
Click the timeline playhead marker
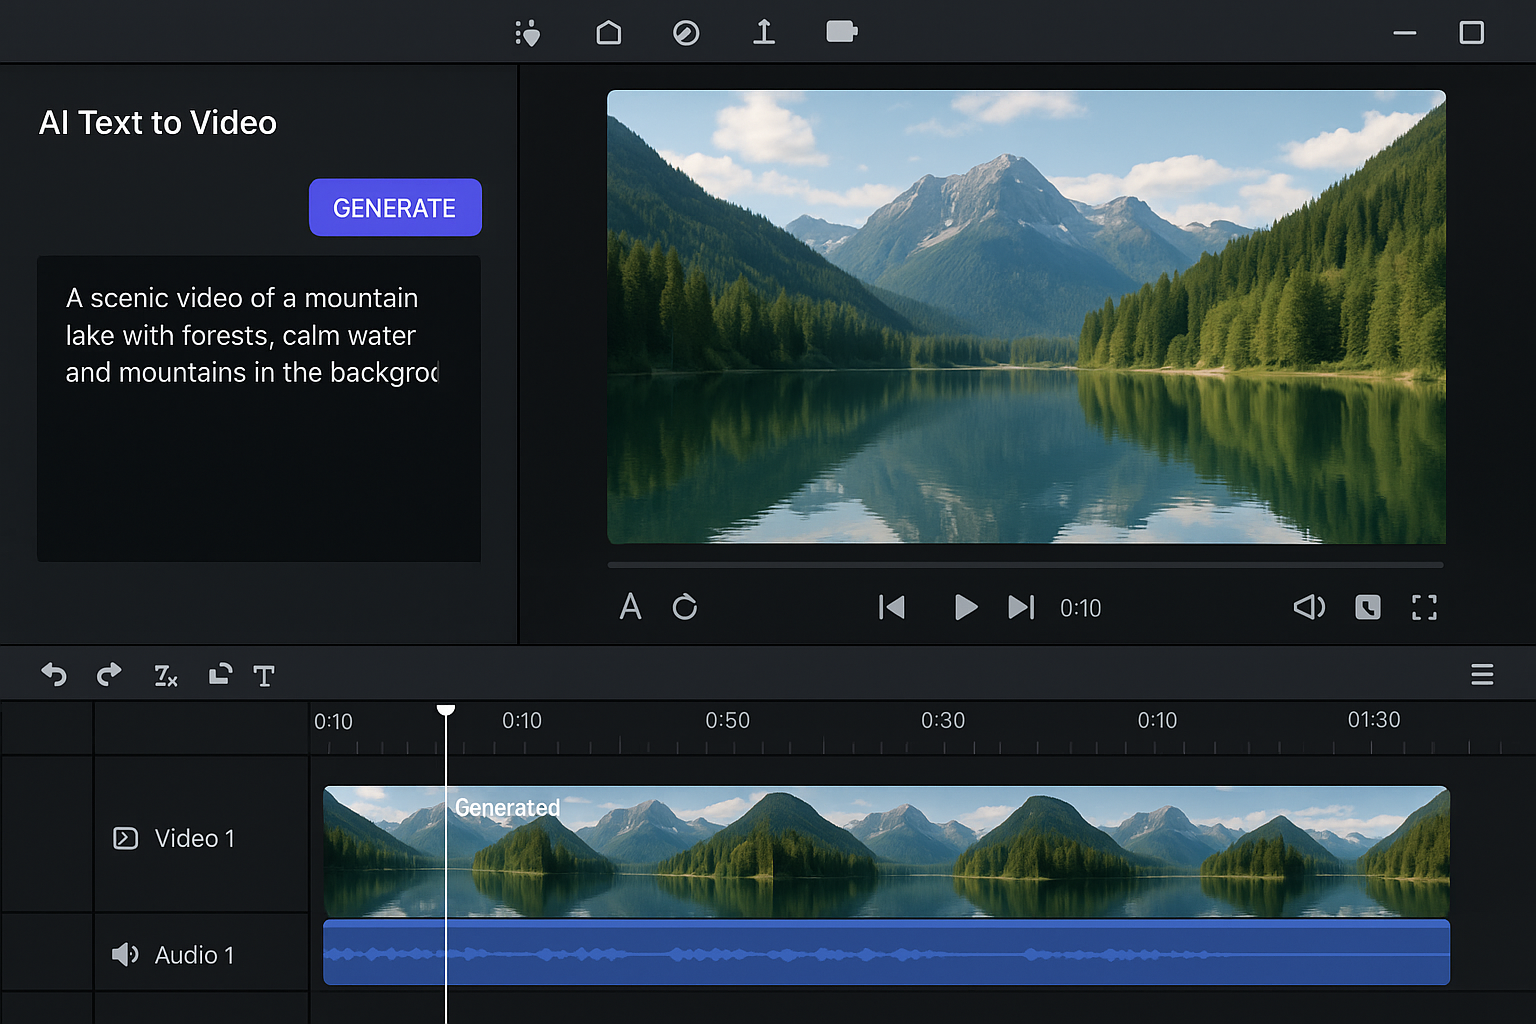[x=446, y=710]
